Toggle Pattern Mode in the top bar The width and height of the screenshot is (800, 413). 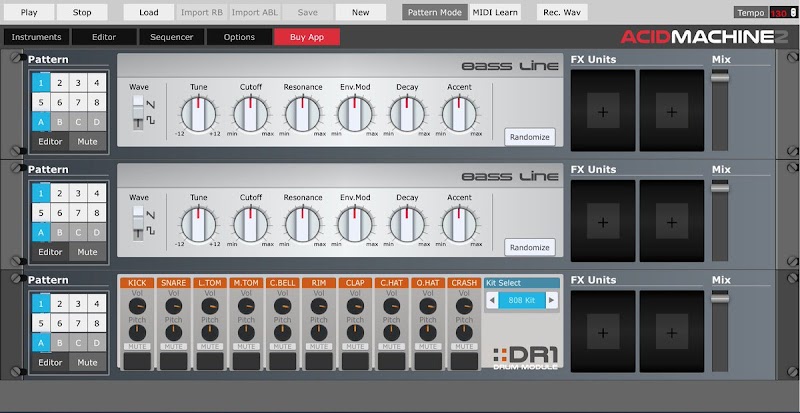[435, 12]
